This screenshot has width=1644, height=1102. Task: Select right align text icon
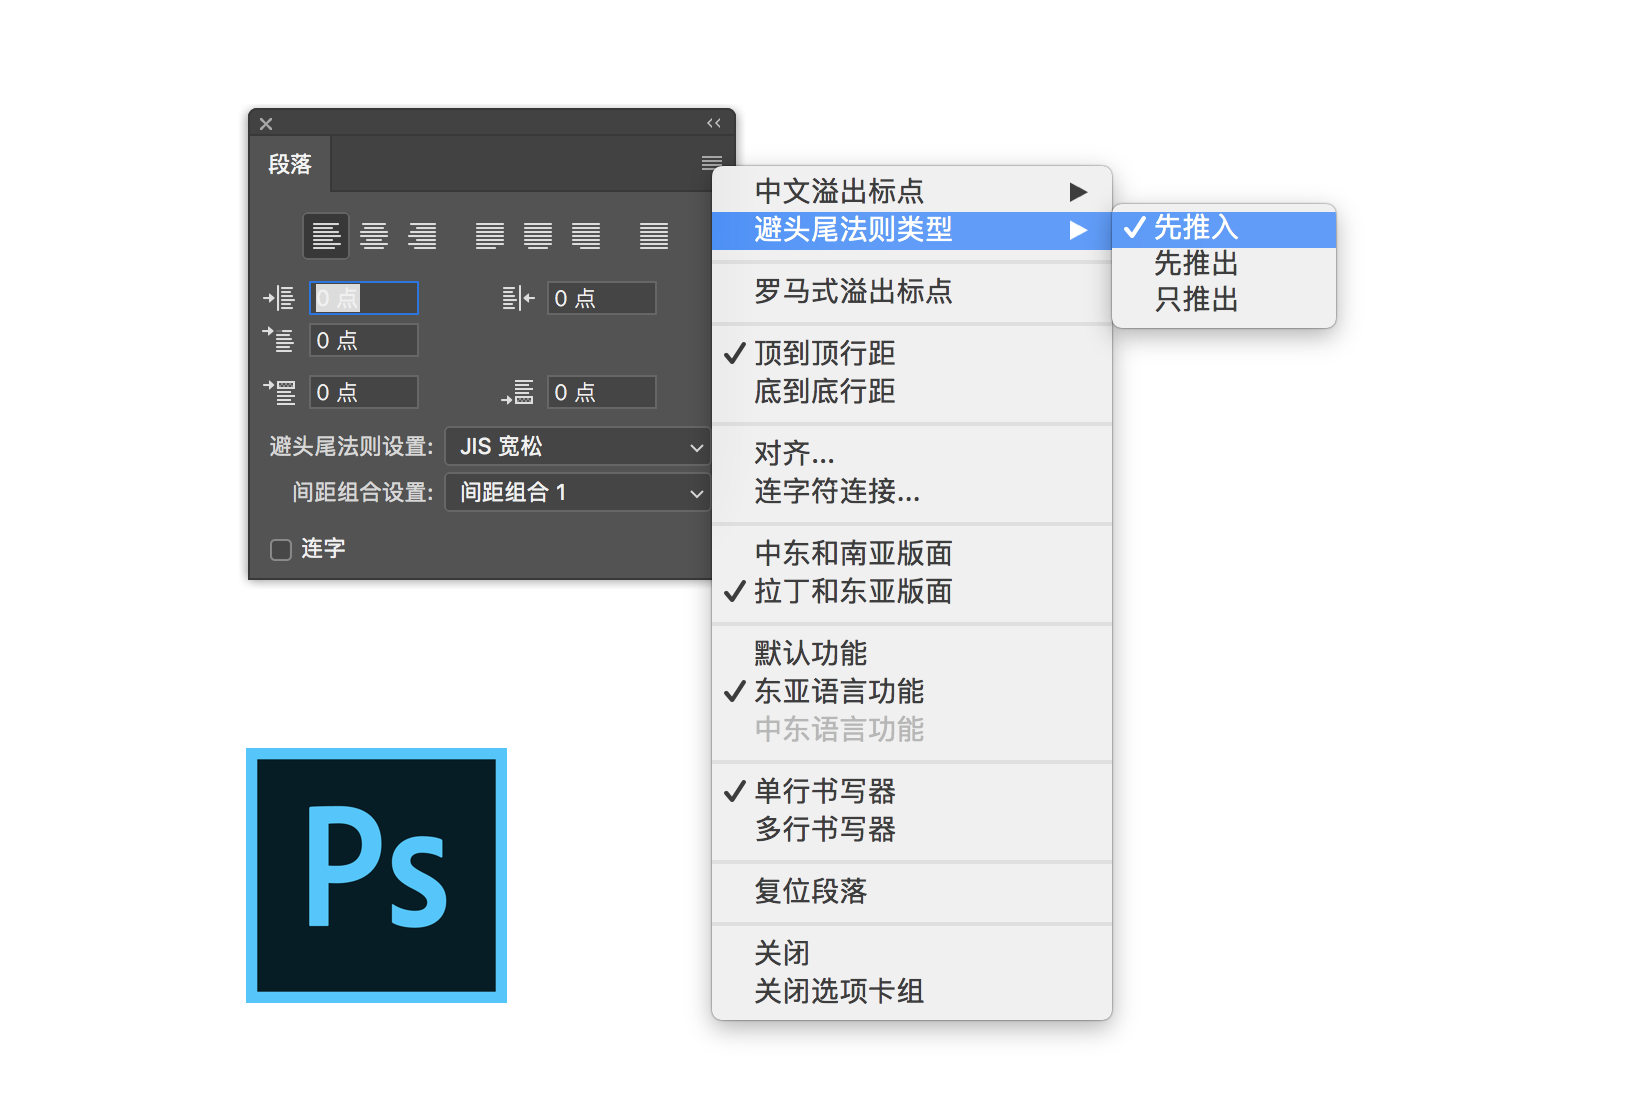(x=422, y=236)
